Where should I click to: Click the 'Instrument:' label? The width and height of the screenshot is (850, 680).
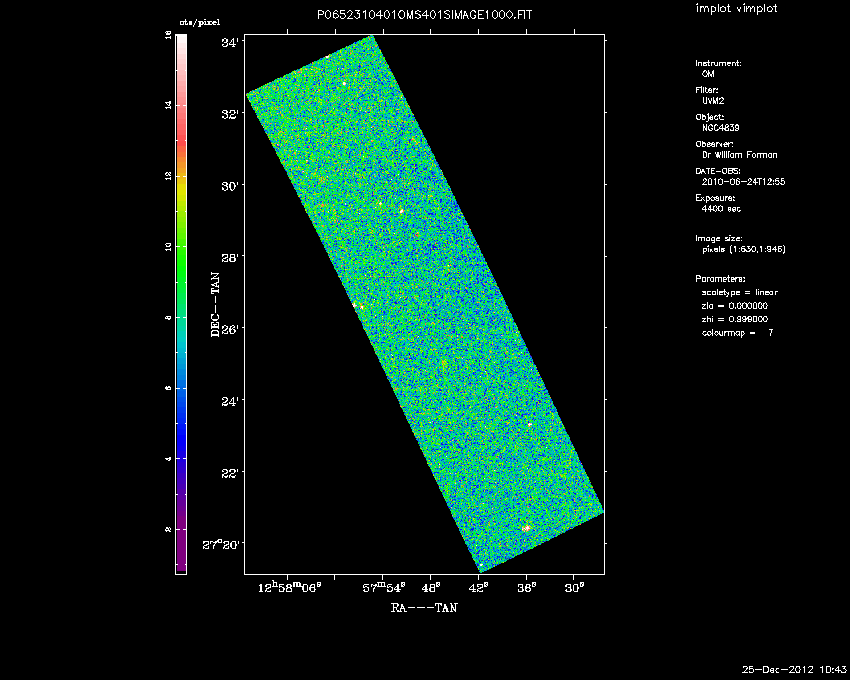718,63
